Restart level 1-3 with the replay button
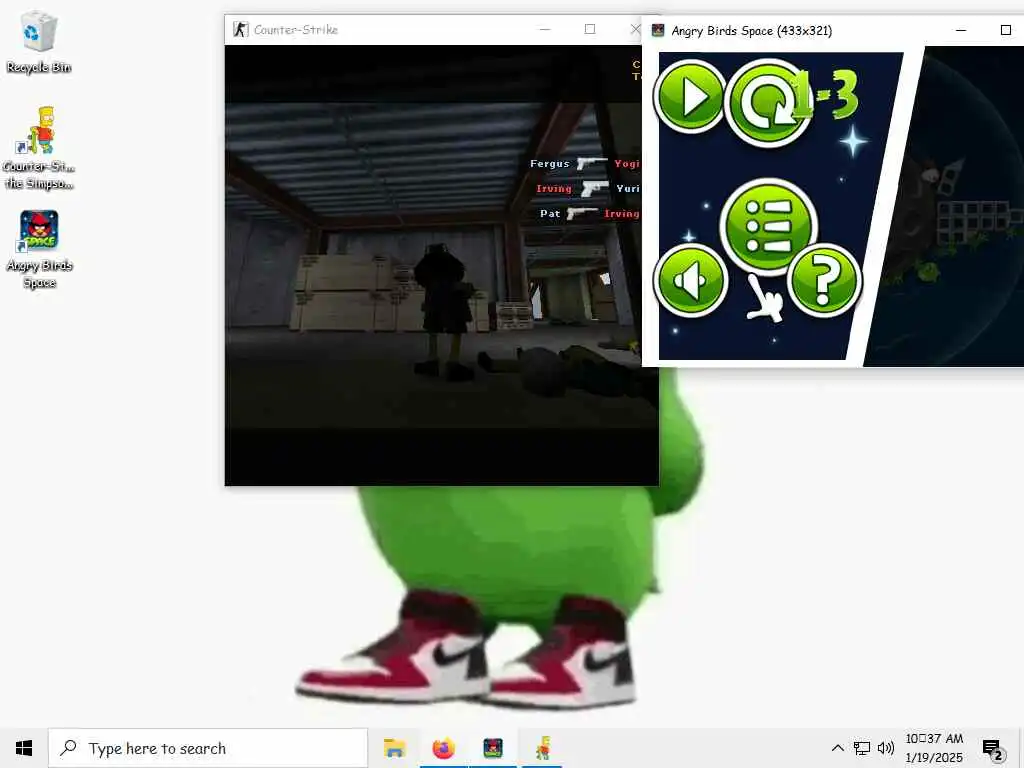 click(x=768, y=103)
